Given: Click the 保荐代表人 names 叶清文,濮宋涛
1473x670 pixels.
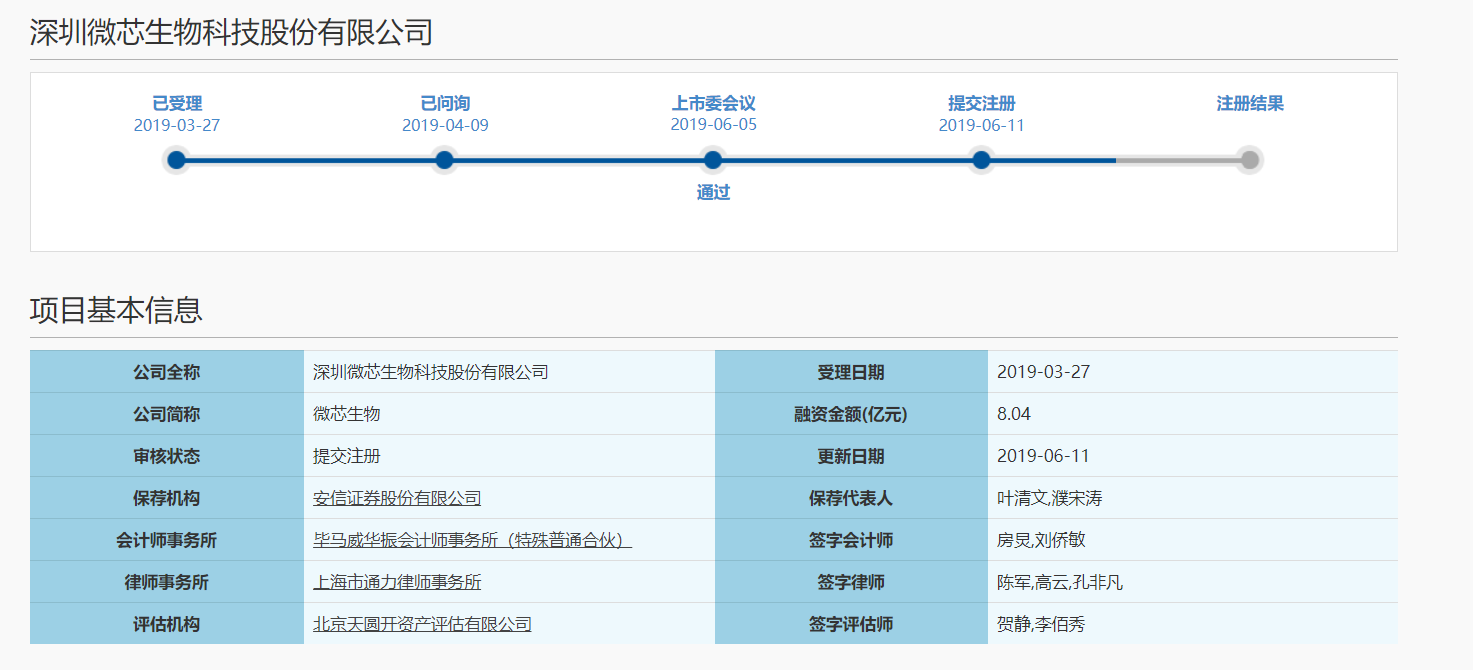Looking at the screenshot, I should point(1049,498).
